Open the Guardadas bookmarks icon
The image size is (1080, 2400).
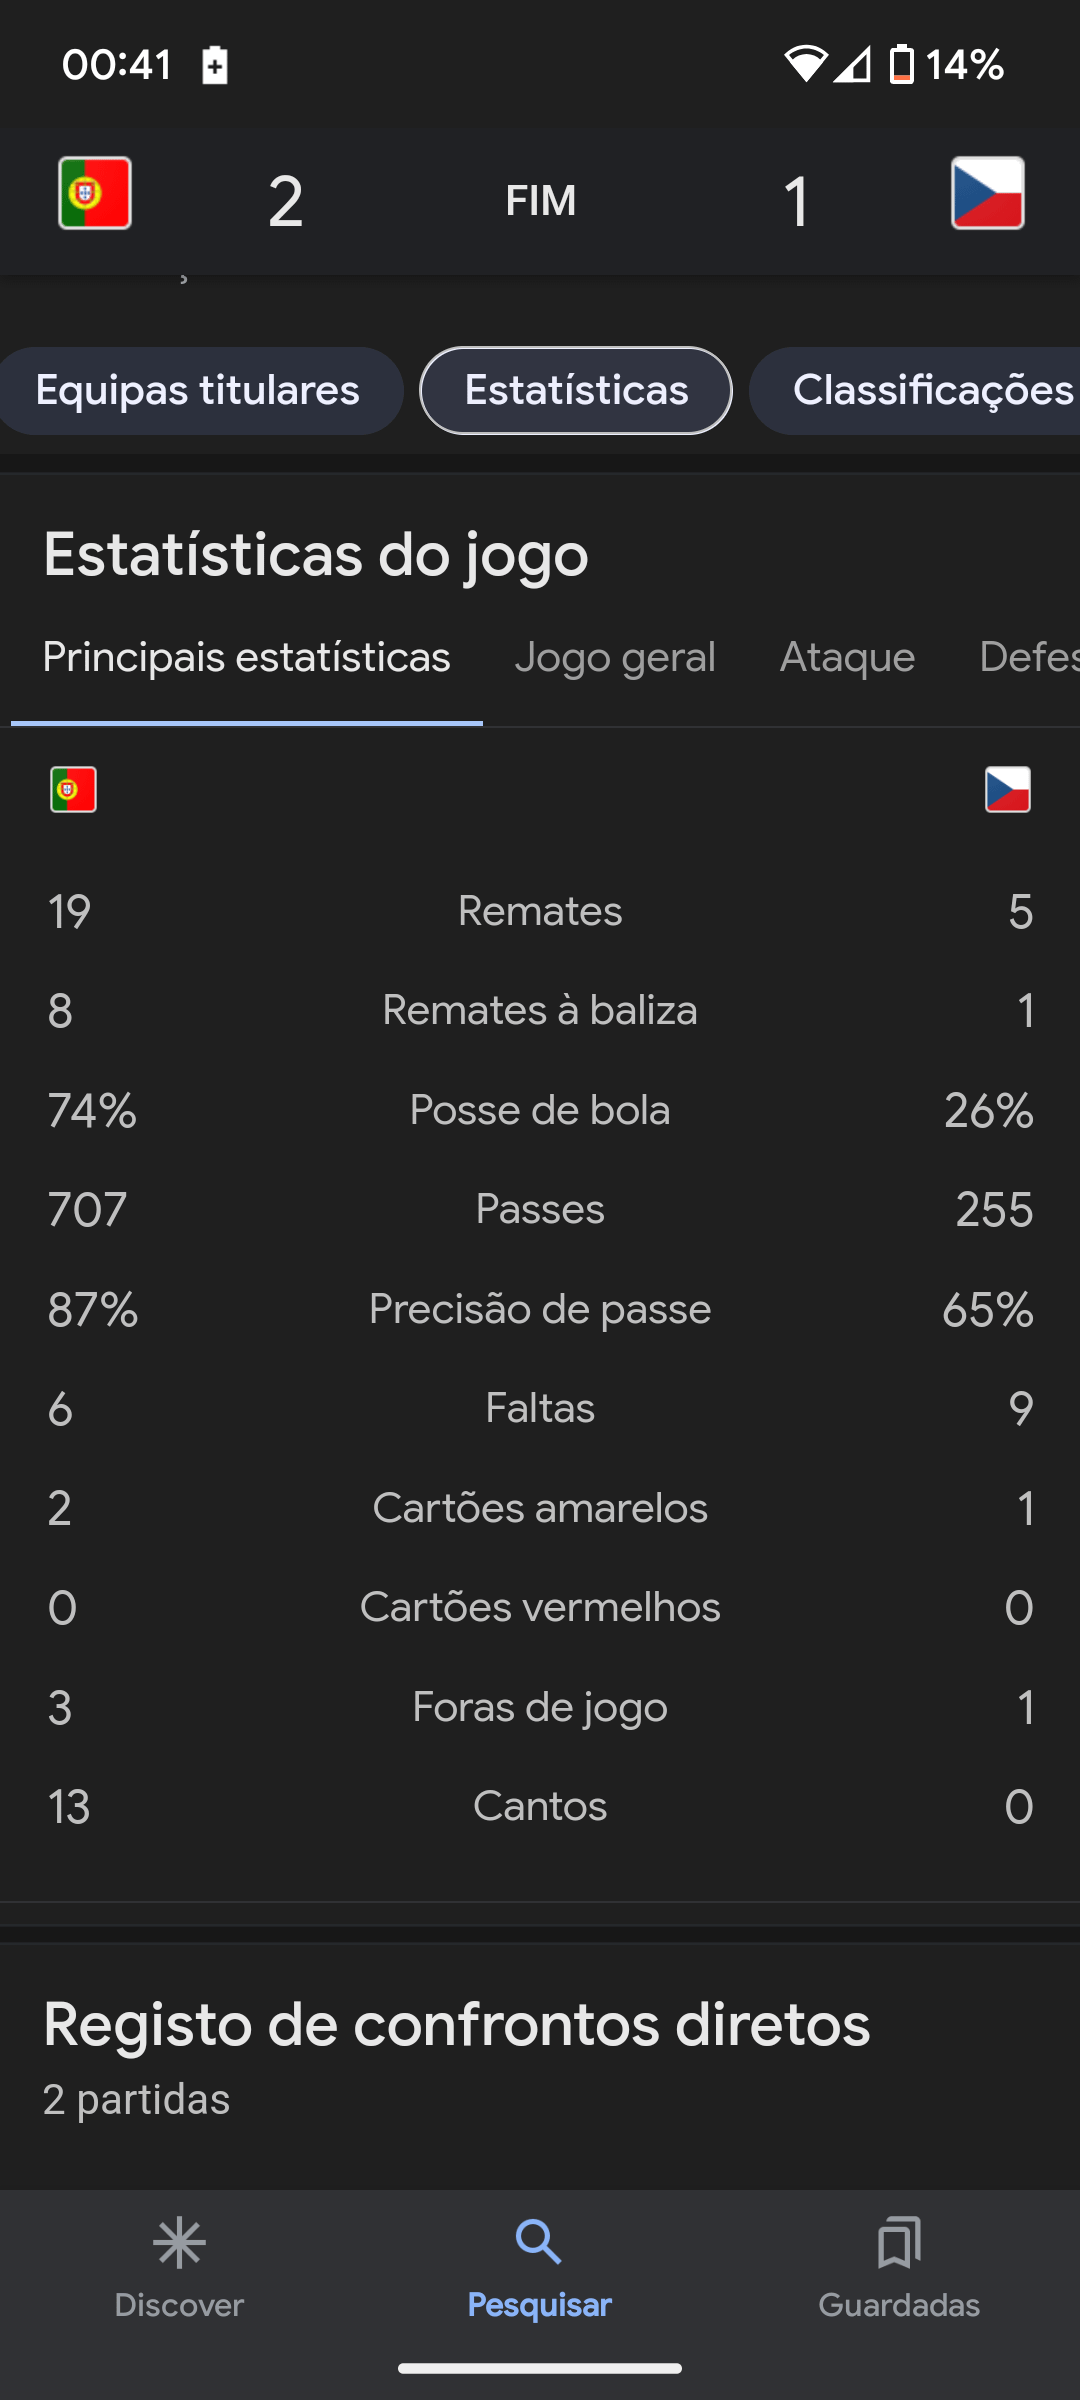click(x=899, y=2243)
